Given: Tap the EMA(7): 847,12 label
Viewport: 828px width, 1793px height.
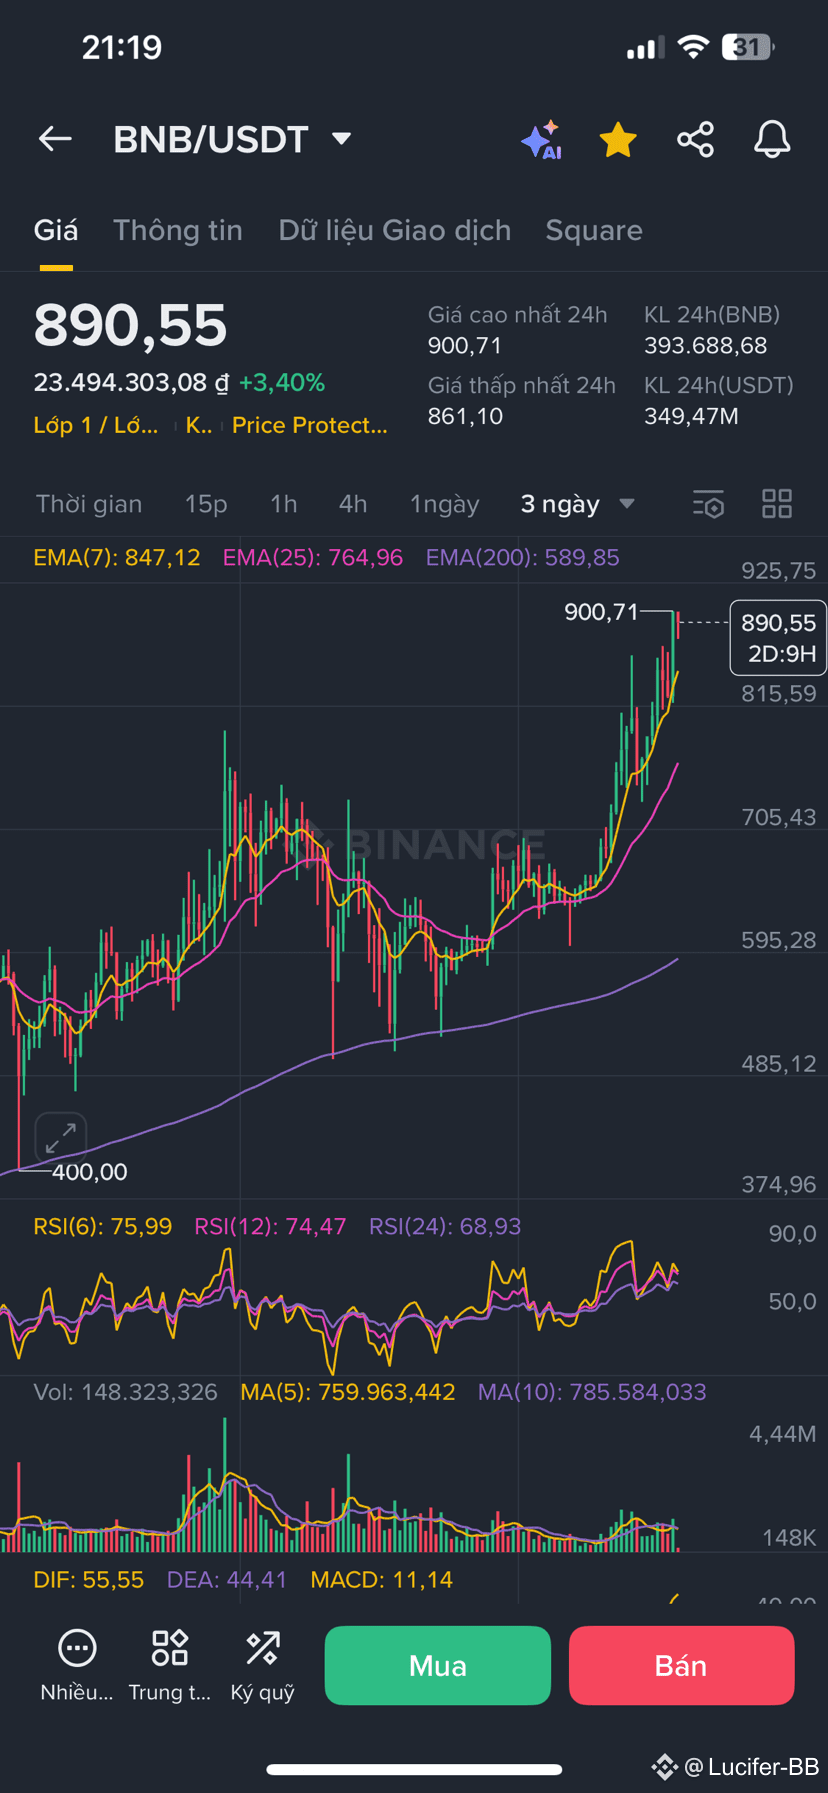Looking at the screenshot, I should point(117,558).
